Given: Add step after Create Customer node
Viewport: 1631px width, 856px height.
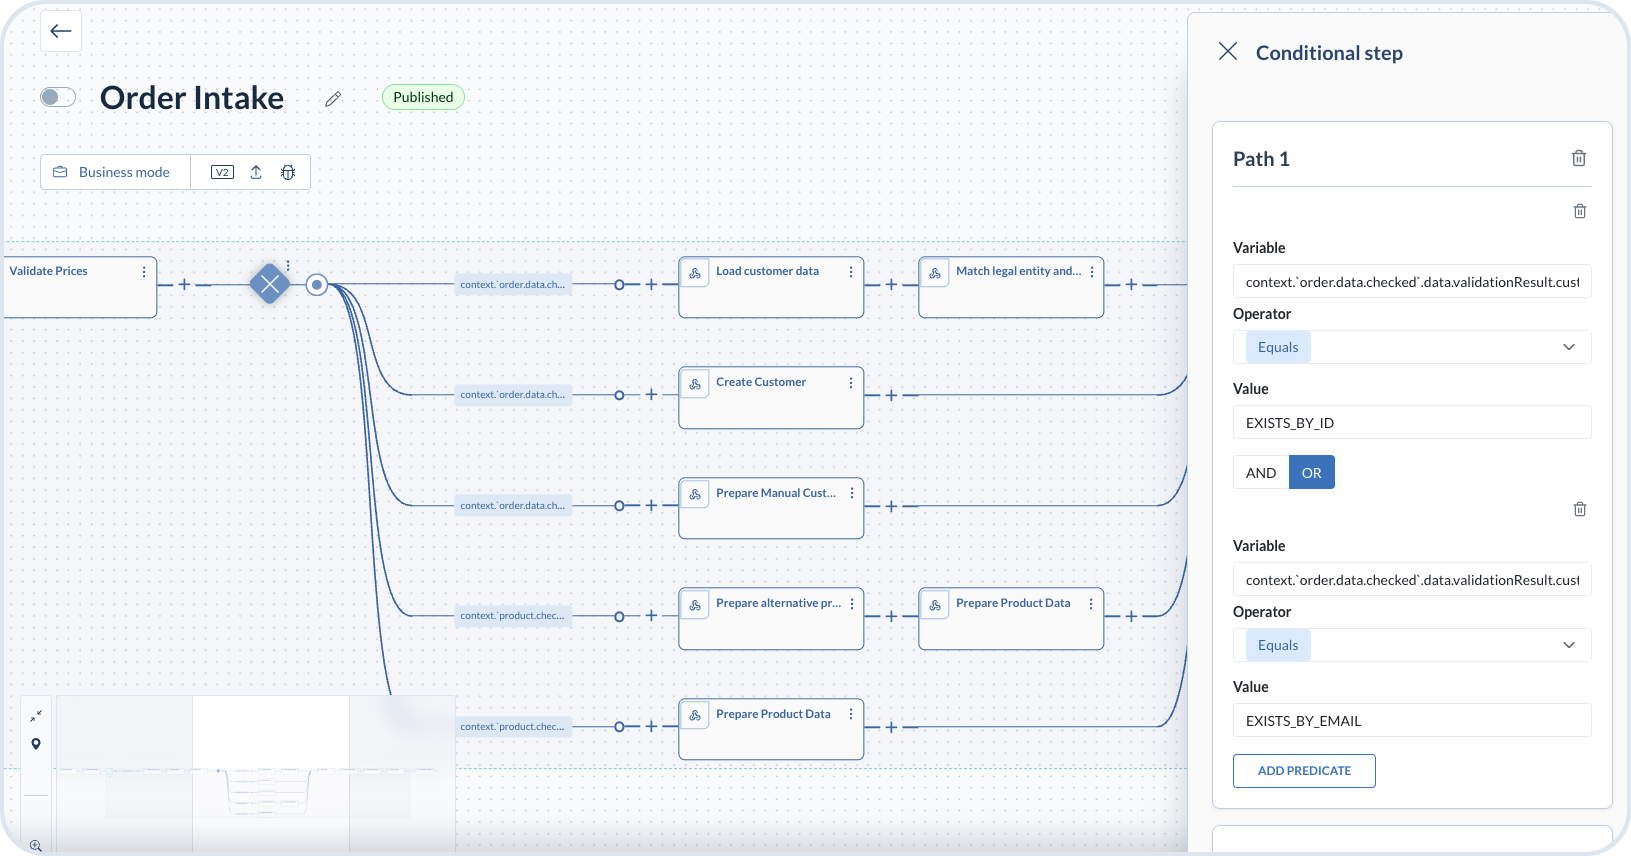Looking at the screenshot, I should tap(891, 395).
